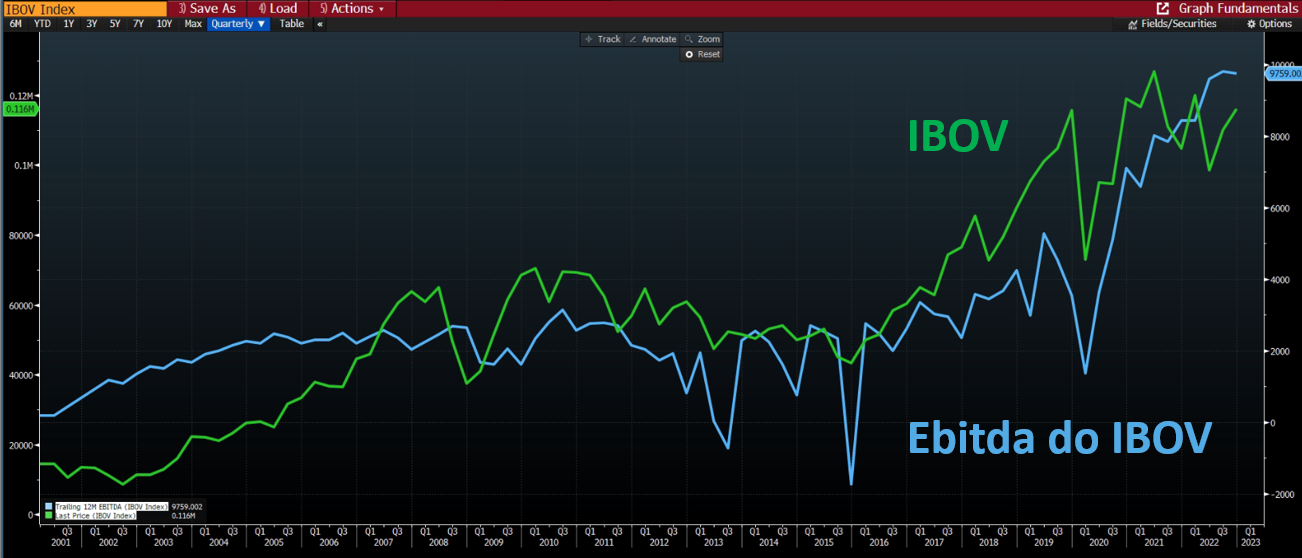Click the 2023 year label on x-axis

click(x=1249, y=542)
